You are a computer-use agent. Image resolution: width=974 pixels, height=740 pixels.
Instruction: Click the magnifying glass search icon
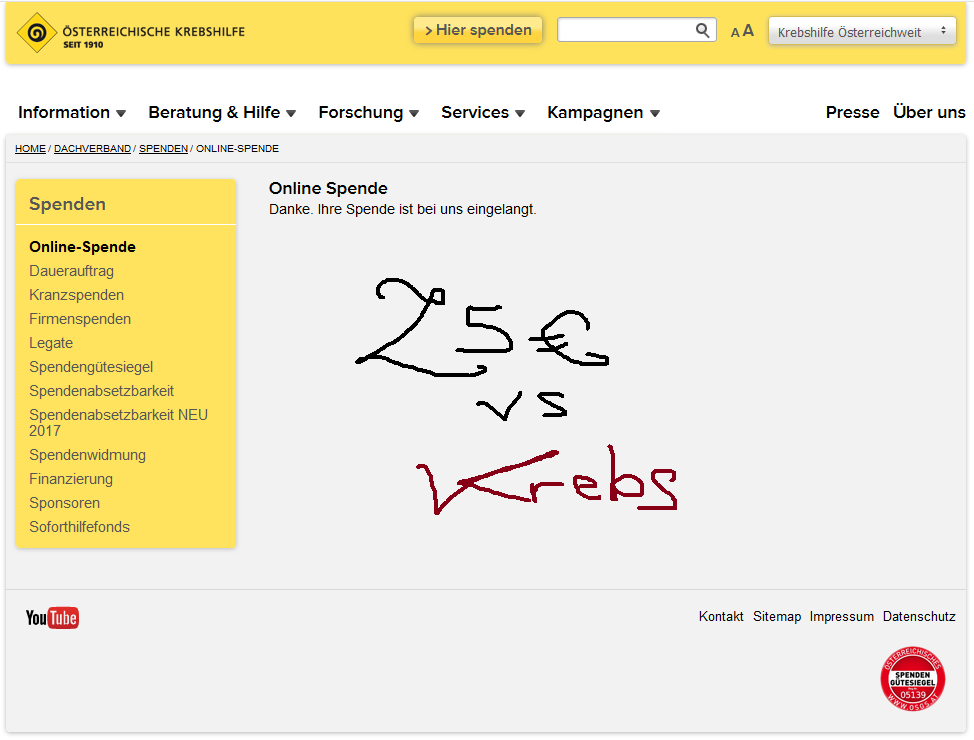(702, 30)
